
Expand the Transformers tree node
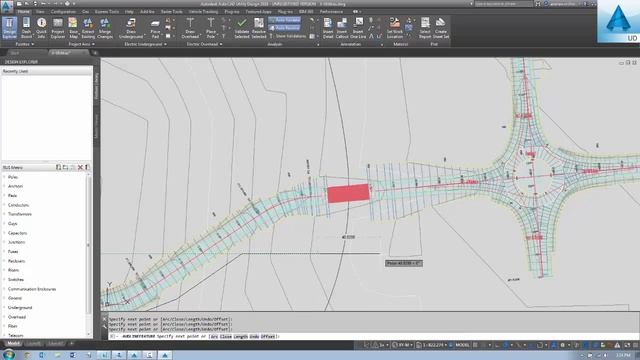4,214
